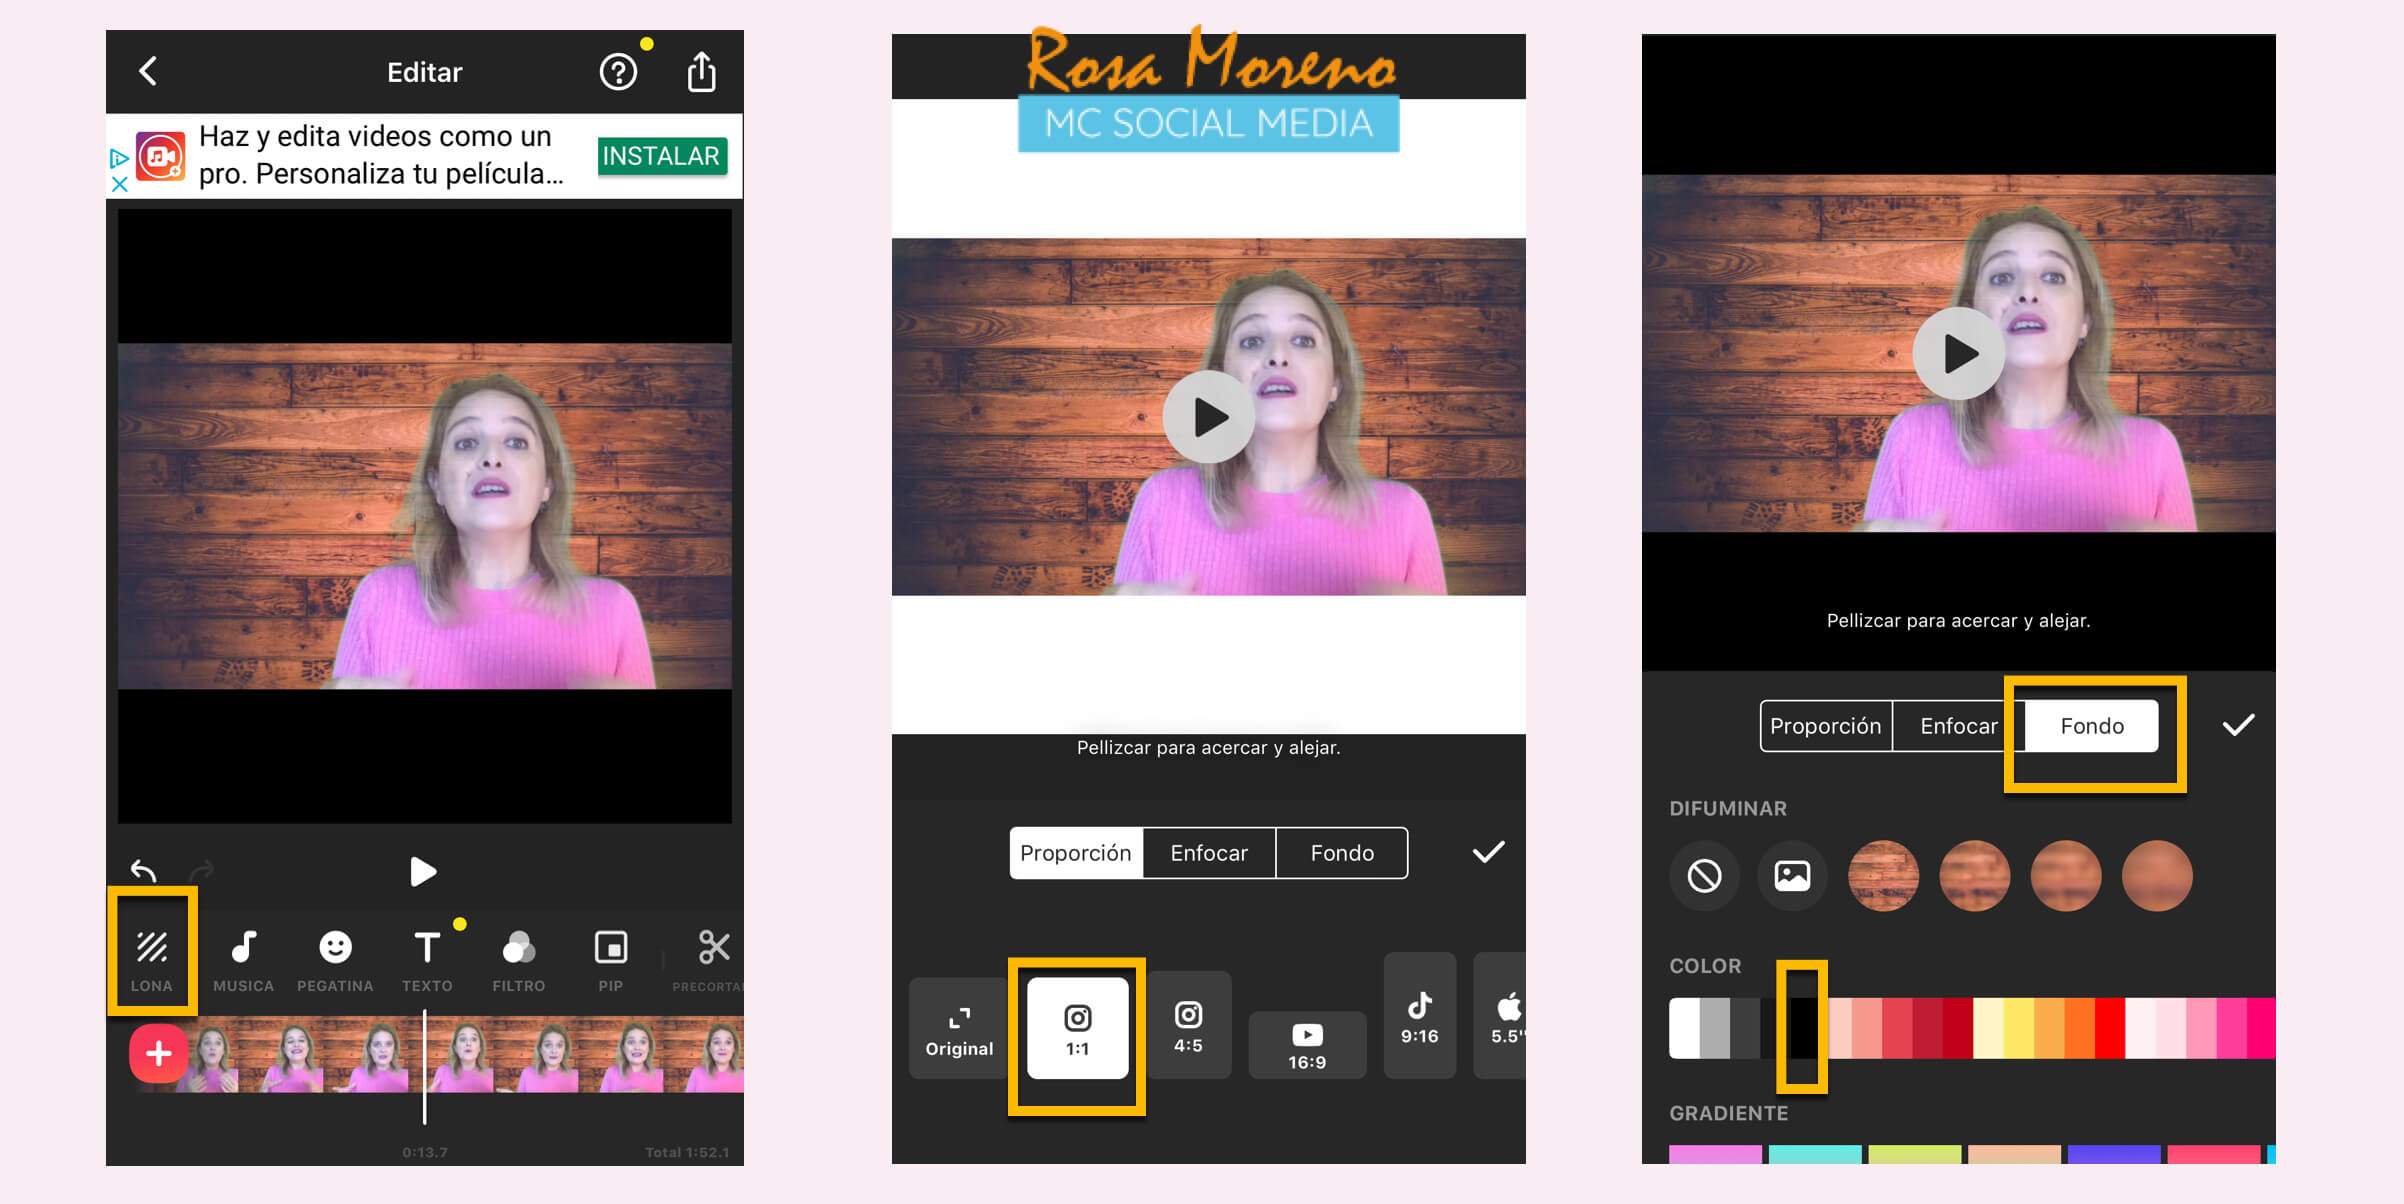The image size is (2404, 1204).
Task: Switch to the Fondo tab
Action: (x=2091, y=726)
